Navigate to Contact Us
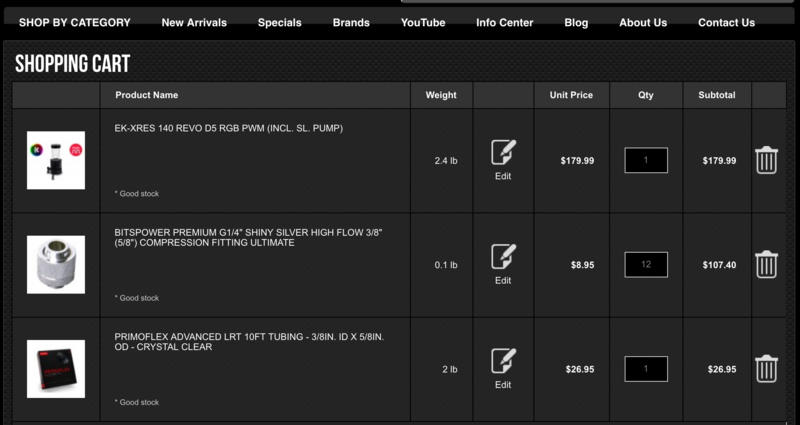This screenshot has width=800, height=425. click(x=726, y=22)
